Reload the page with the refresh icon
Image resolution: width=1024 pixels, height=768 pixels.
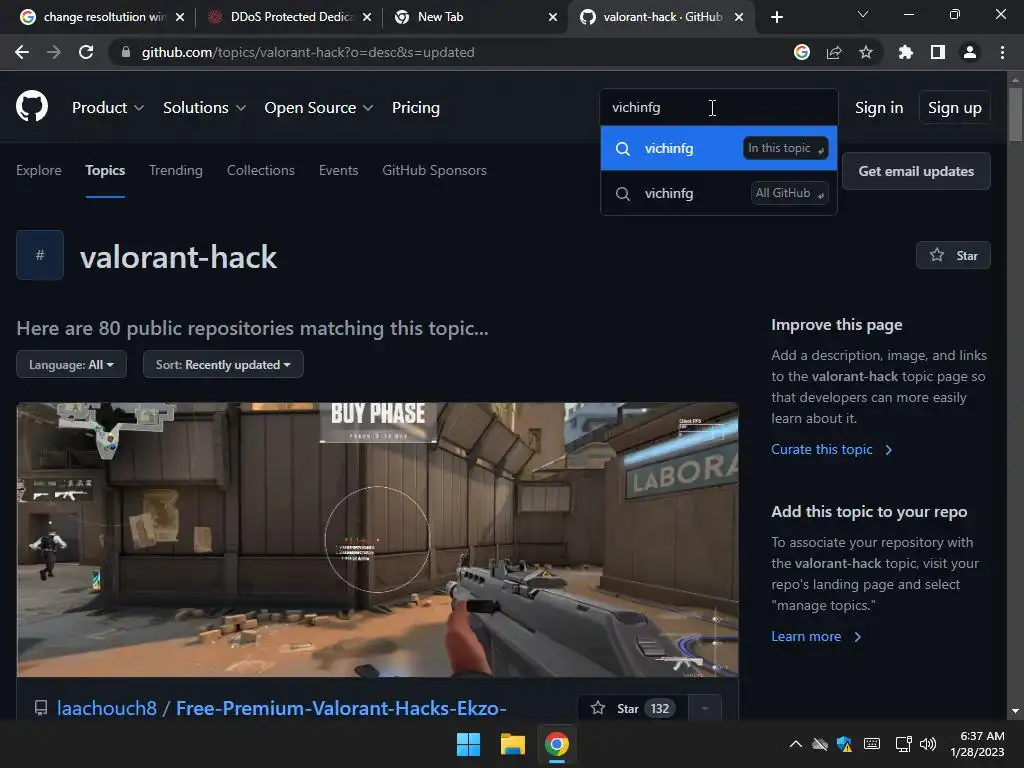coord(86,52)
